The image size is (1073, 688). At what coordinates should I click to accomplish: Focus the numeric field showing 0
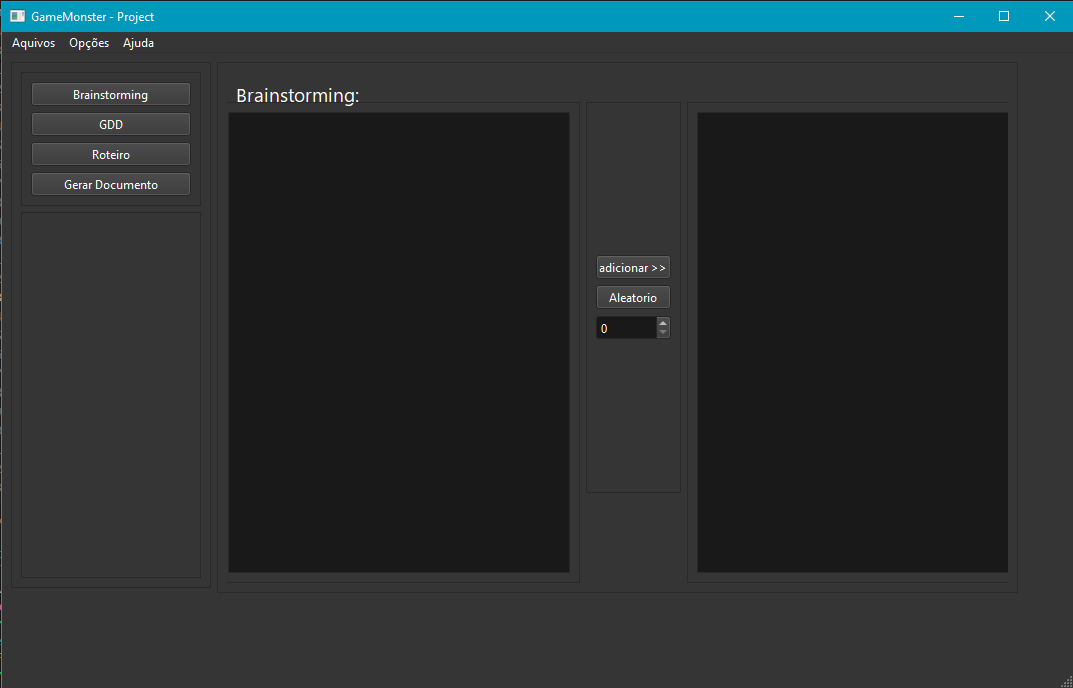coord(626,329)
